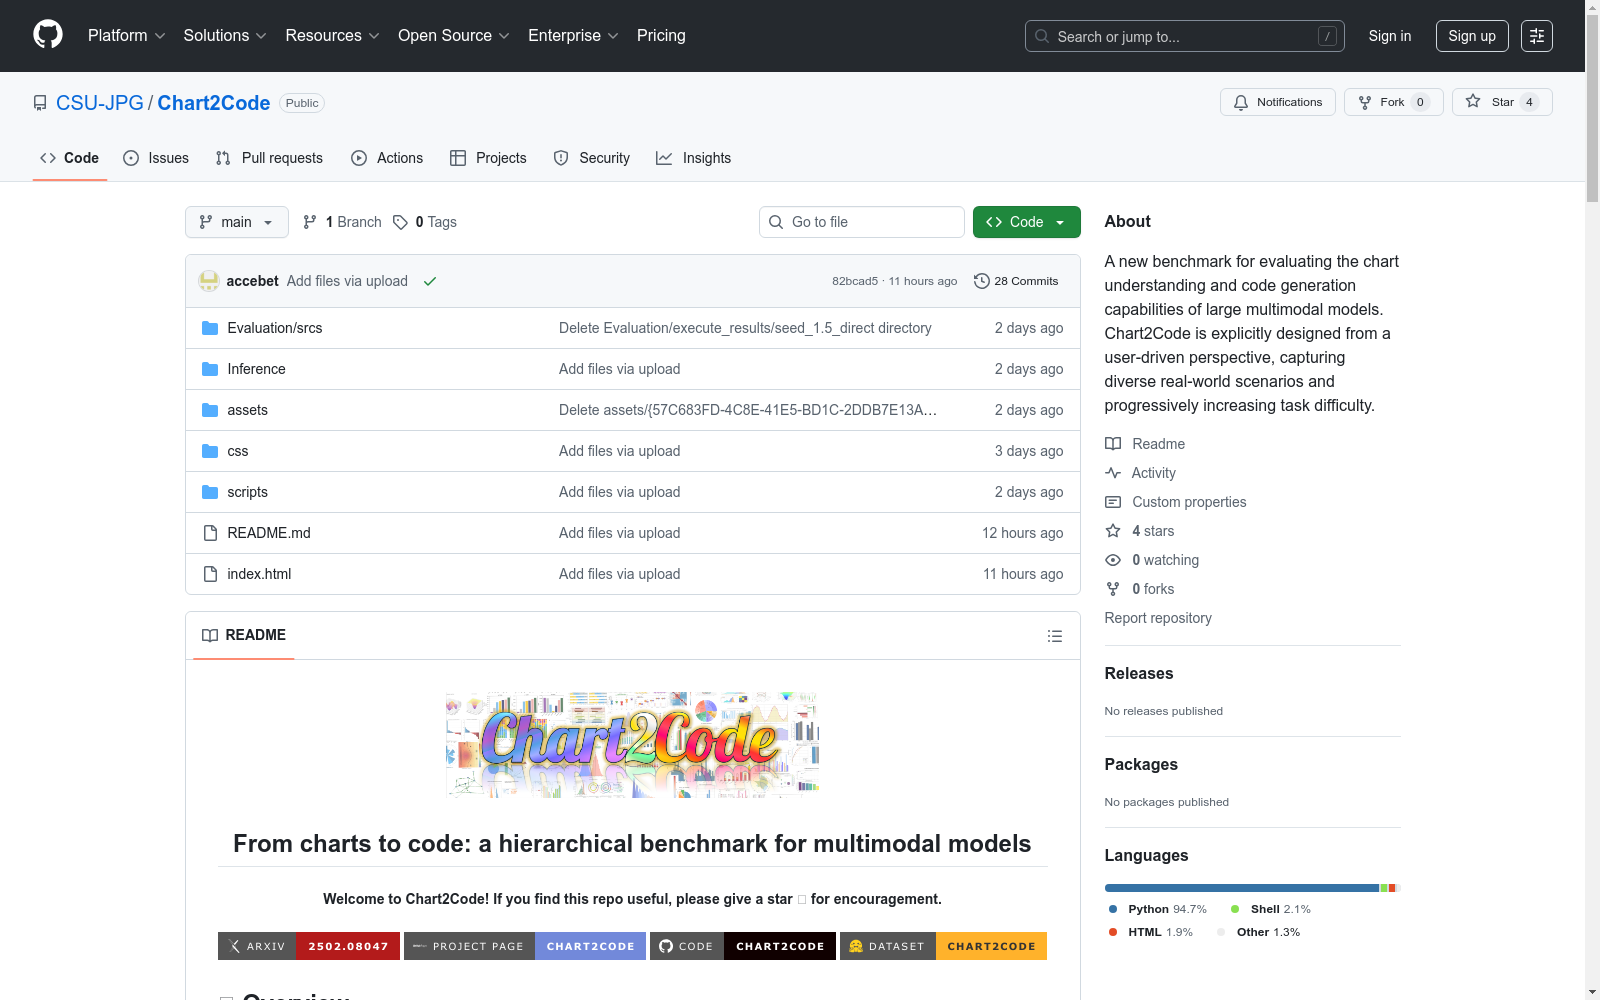Open the GitHub homepage logo
Screen dimensions: 1600x1000
(48, 35)
